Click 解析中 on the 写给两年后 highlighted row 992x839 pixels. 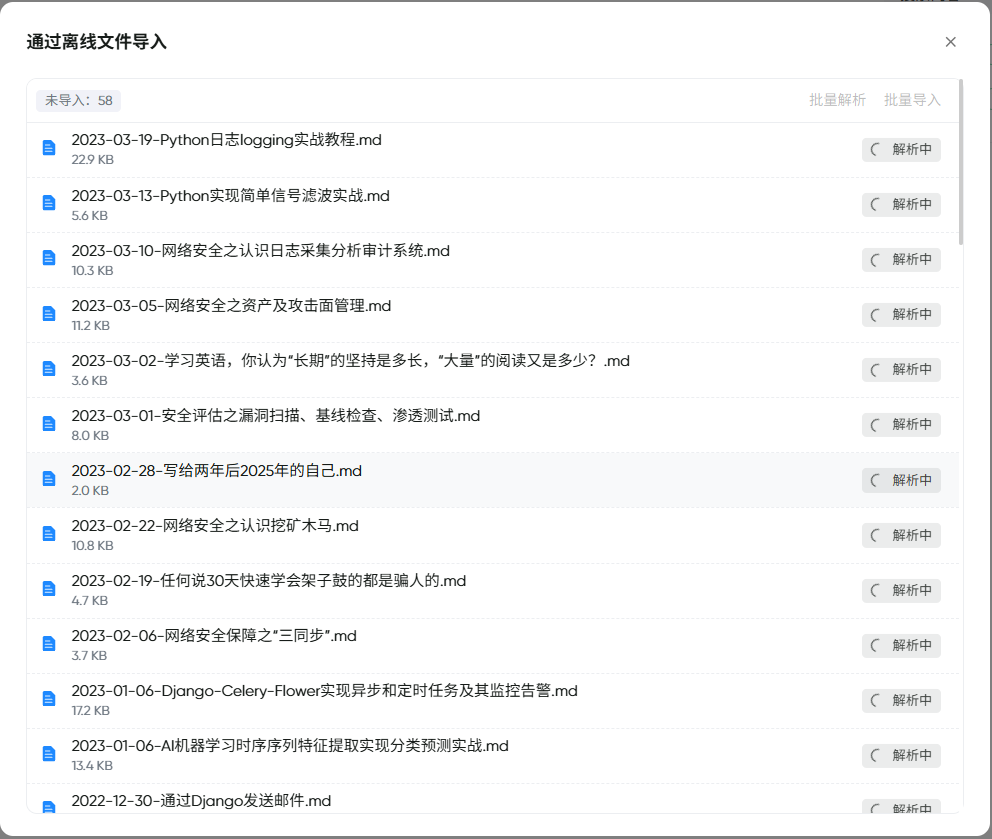pyautogui.click(x=901, y=480)
